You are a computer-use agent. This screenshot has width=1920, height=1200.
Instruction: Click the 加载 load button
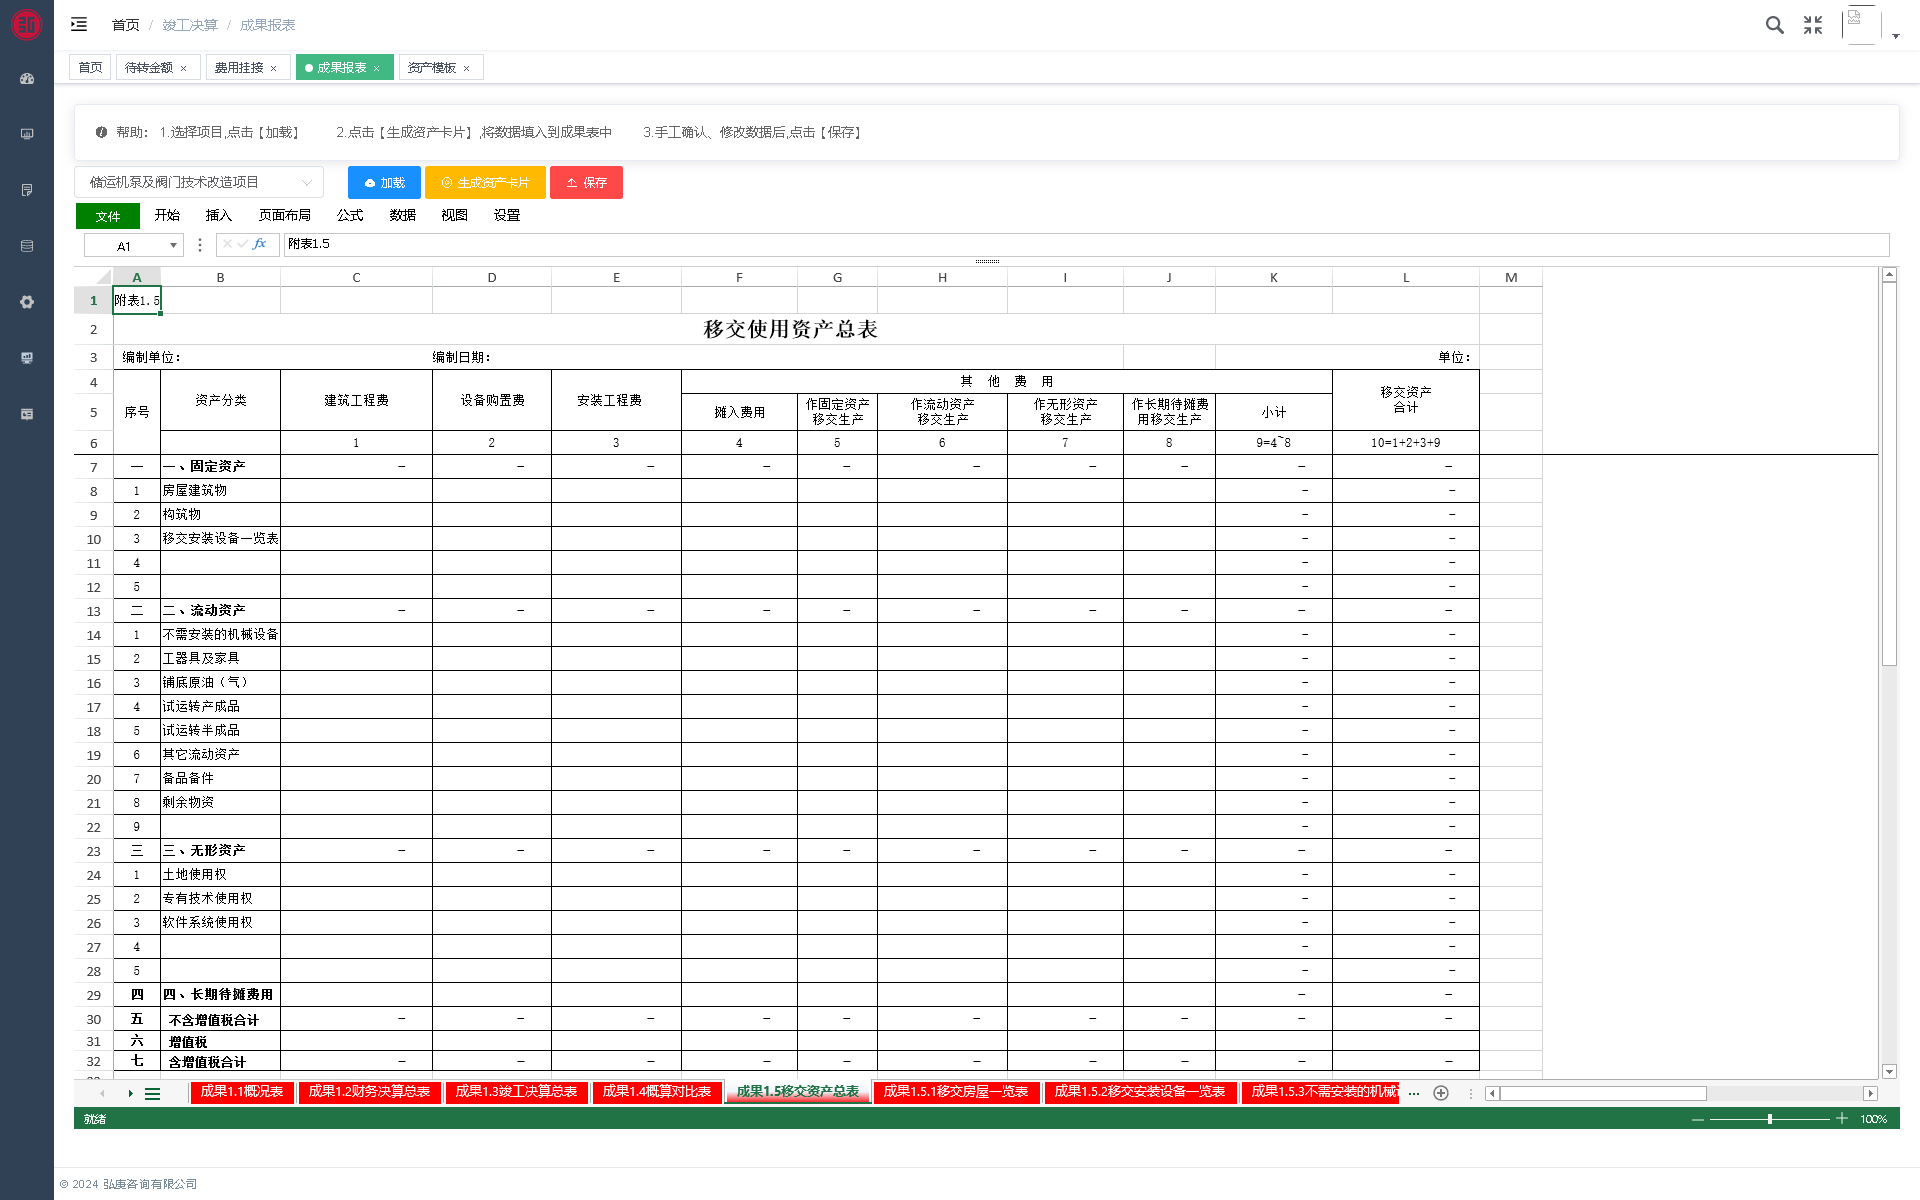(x=384, y=183)
